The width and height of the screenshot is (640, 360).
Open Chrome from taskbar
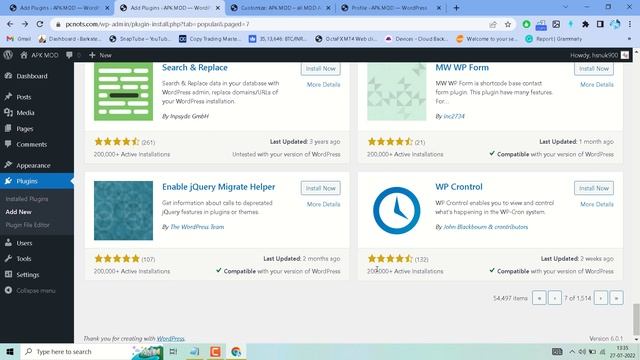(x=236, y=351)
